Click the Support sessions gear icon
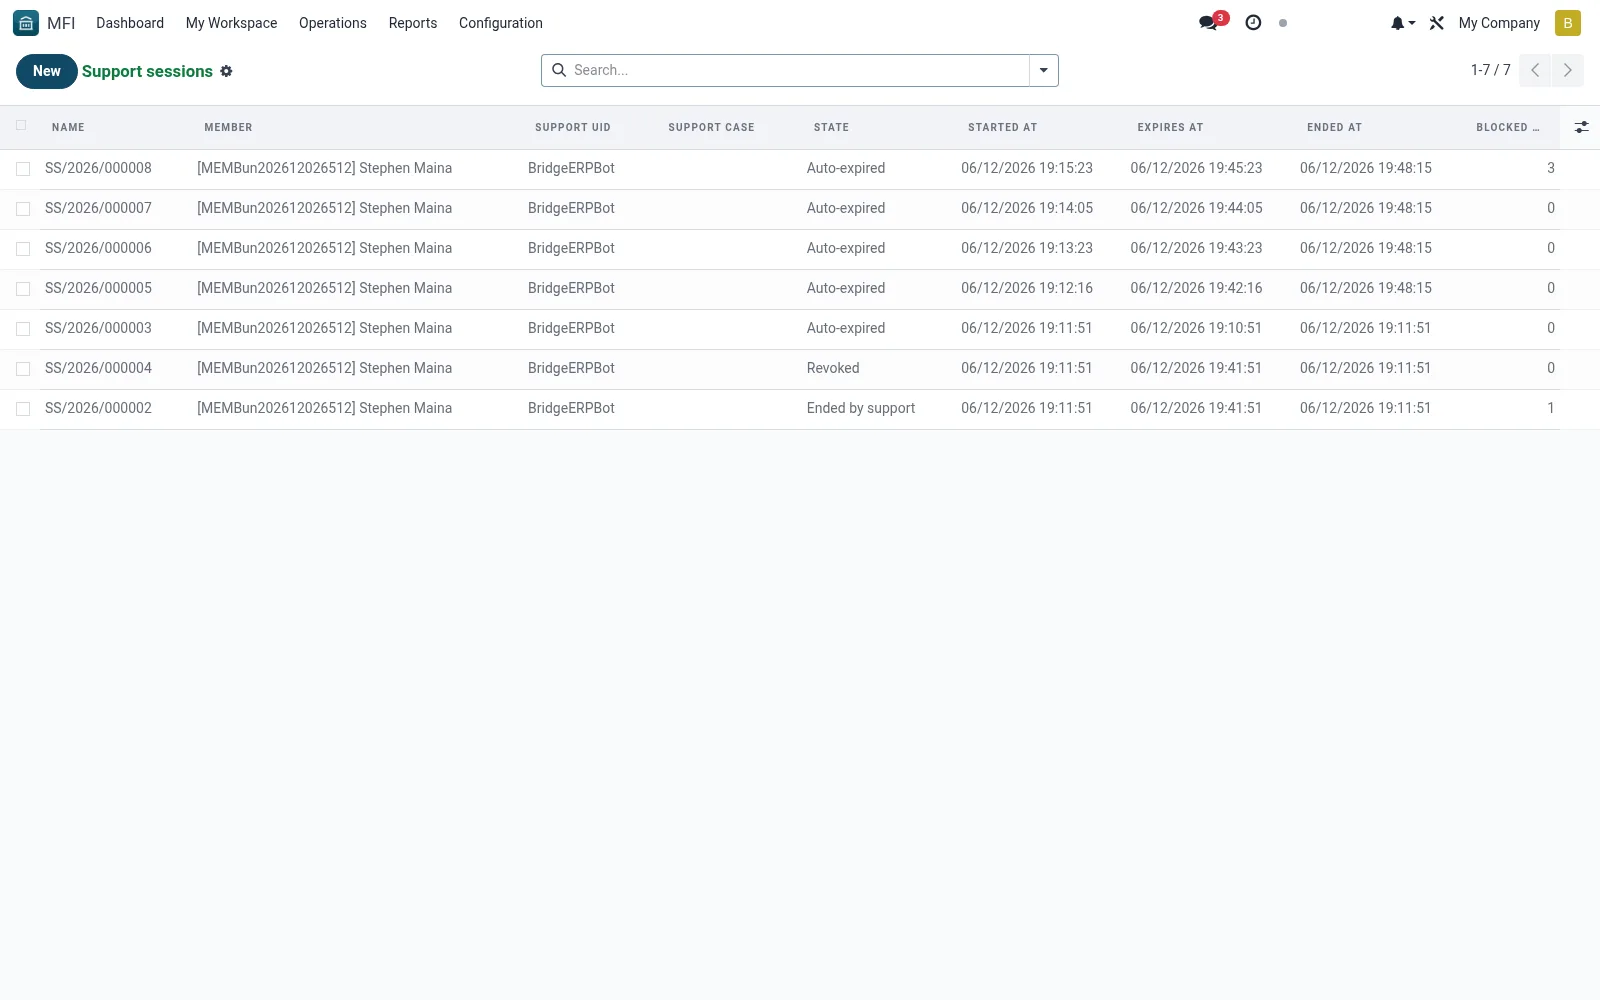The height and width of the screenshot is (1000, 1600). click(x=226, y=71)
